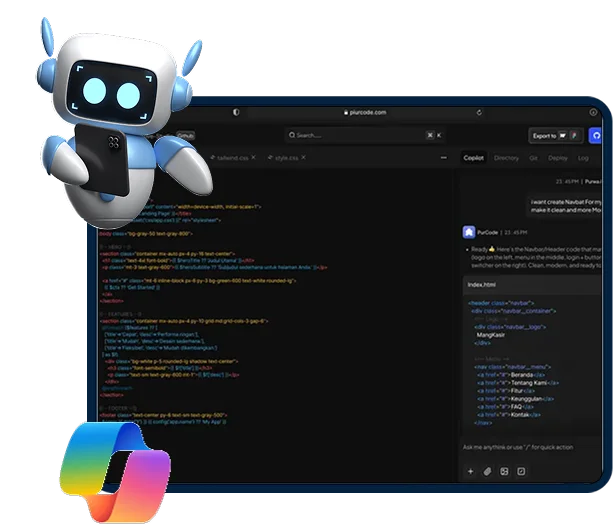Click the slash quick action icon
The image size is (613, 532).
[x=521, y=471]
